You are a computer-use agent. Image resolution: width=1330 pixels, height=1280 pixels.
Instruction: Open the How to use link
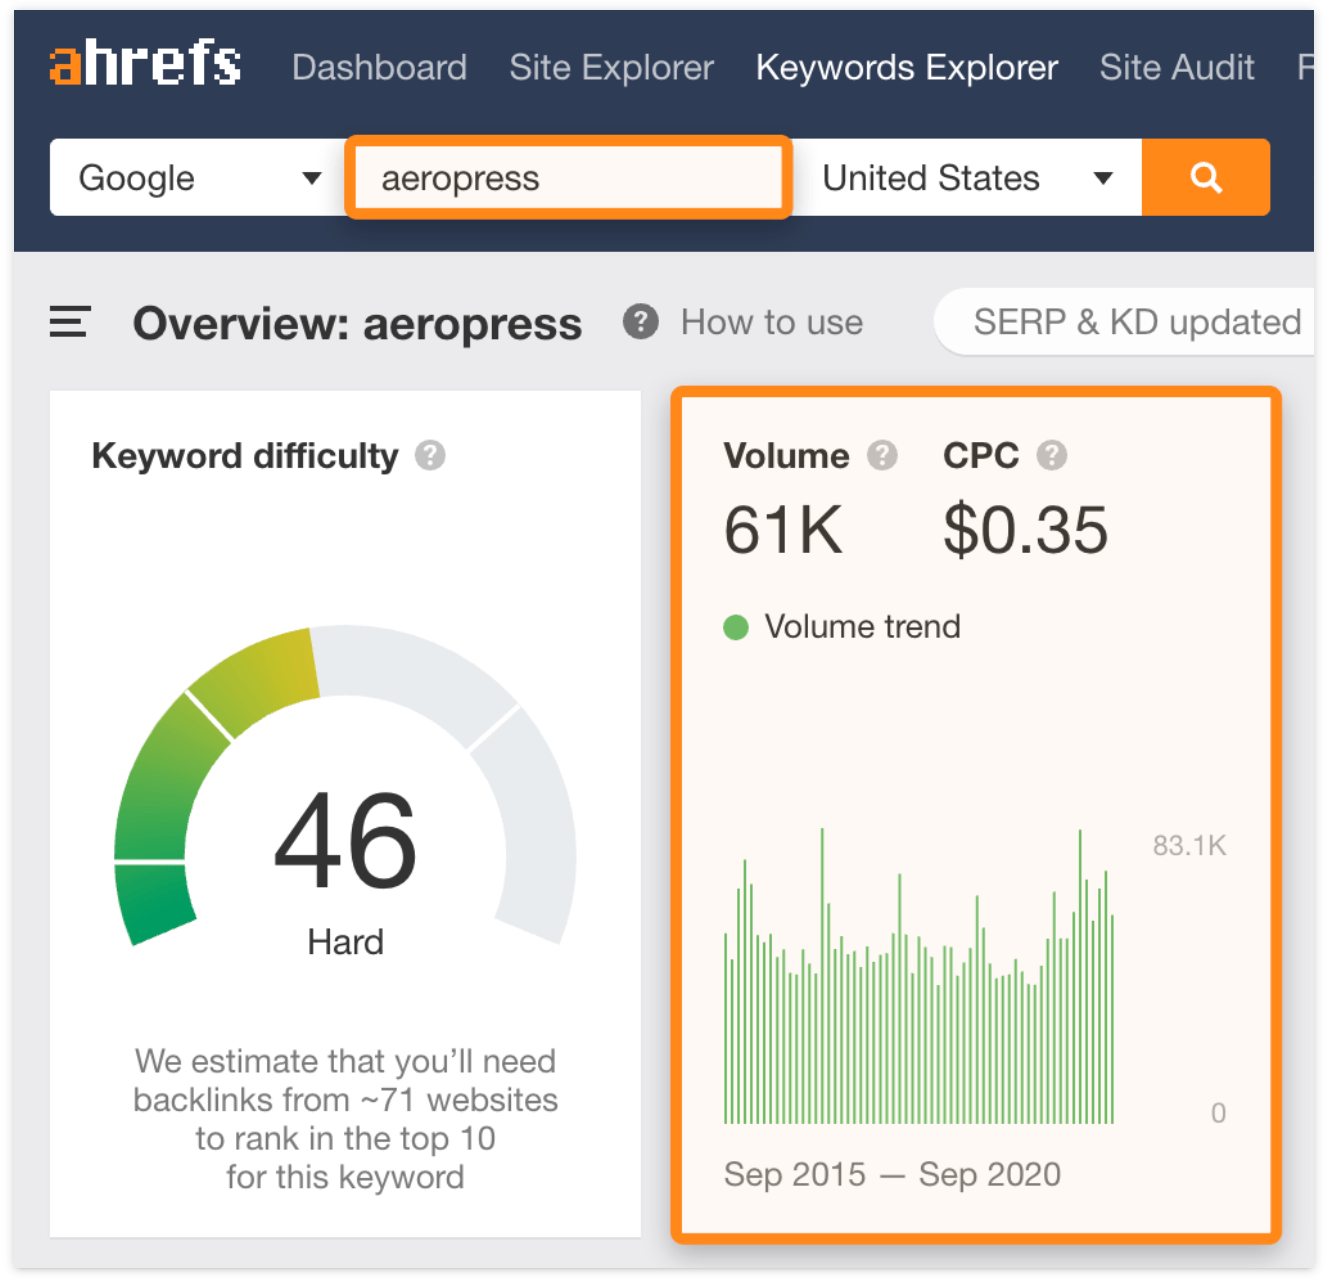[771, 322]
